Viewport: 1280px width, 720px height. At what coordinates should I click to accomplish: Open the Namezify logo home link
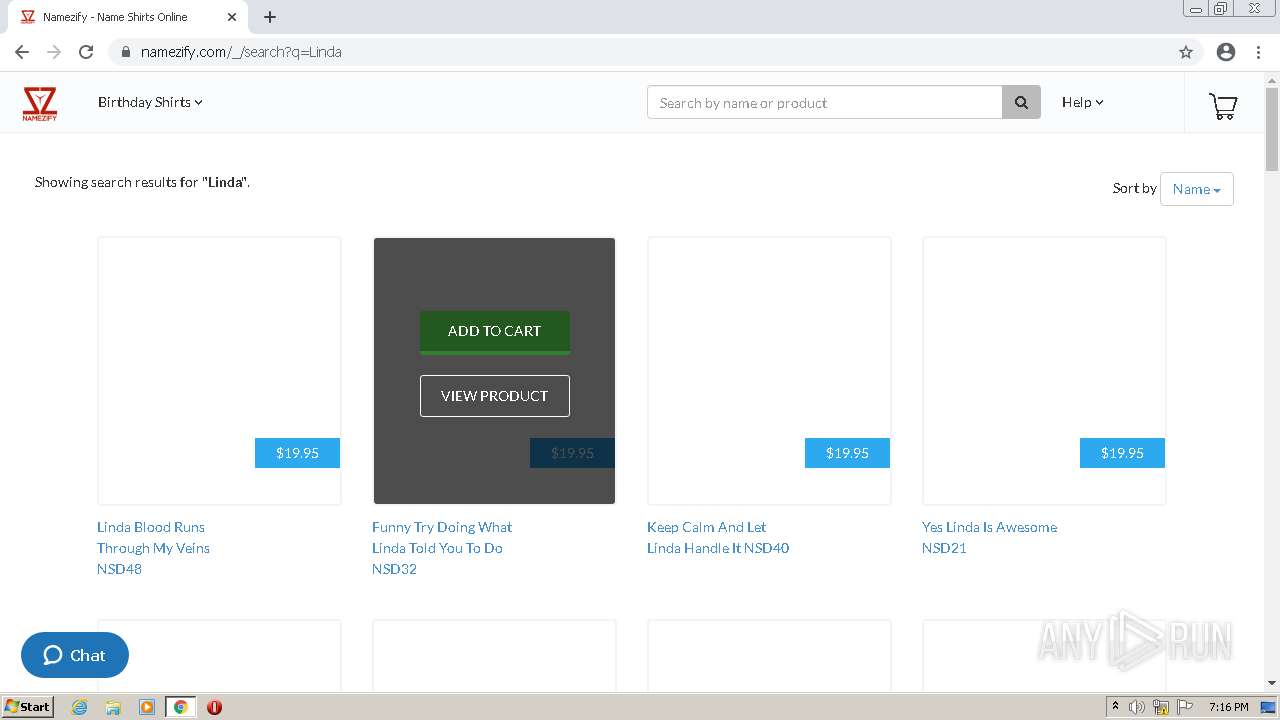40,103
